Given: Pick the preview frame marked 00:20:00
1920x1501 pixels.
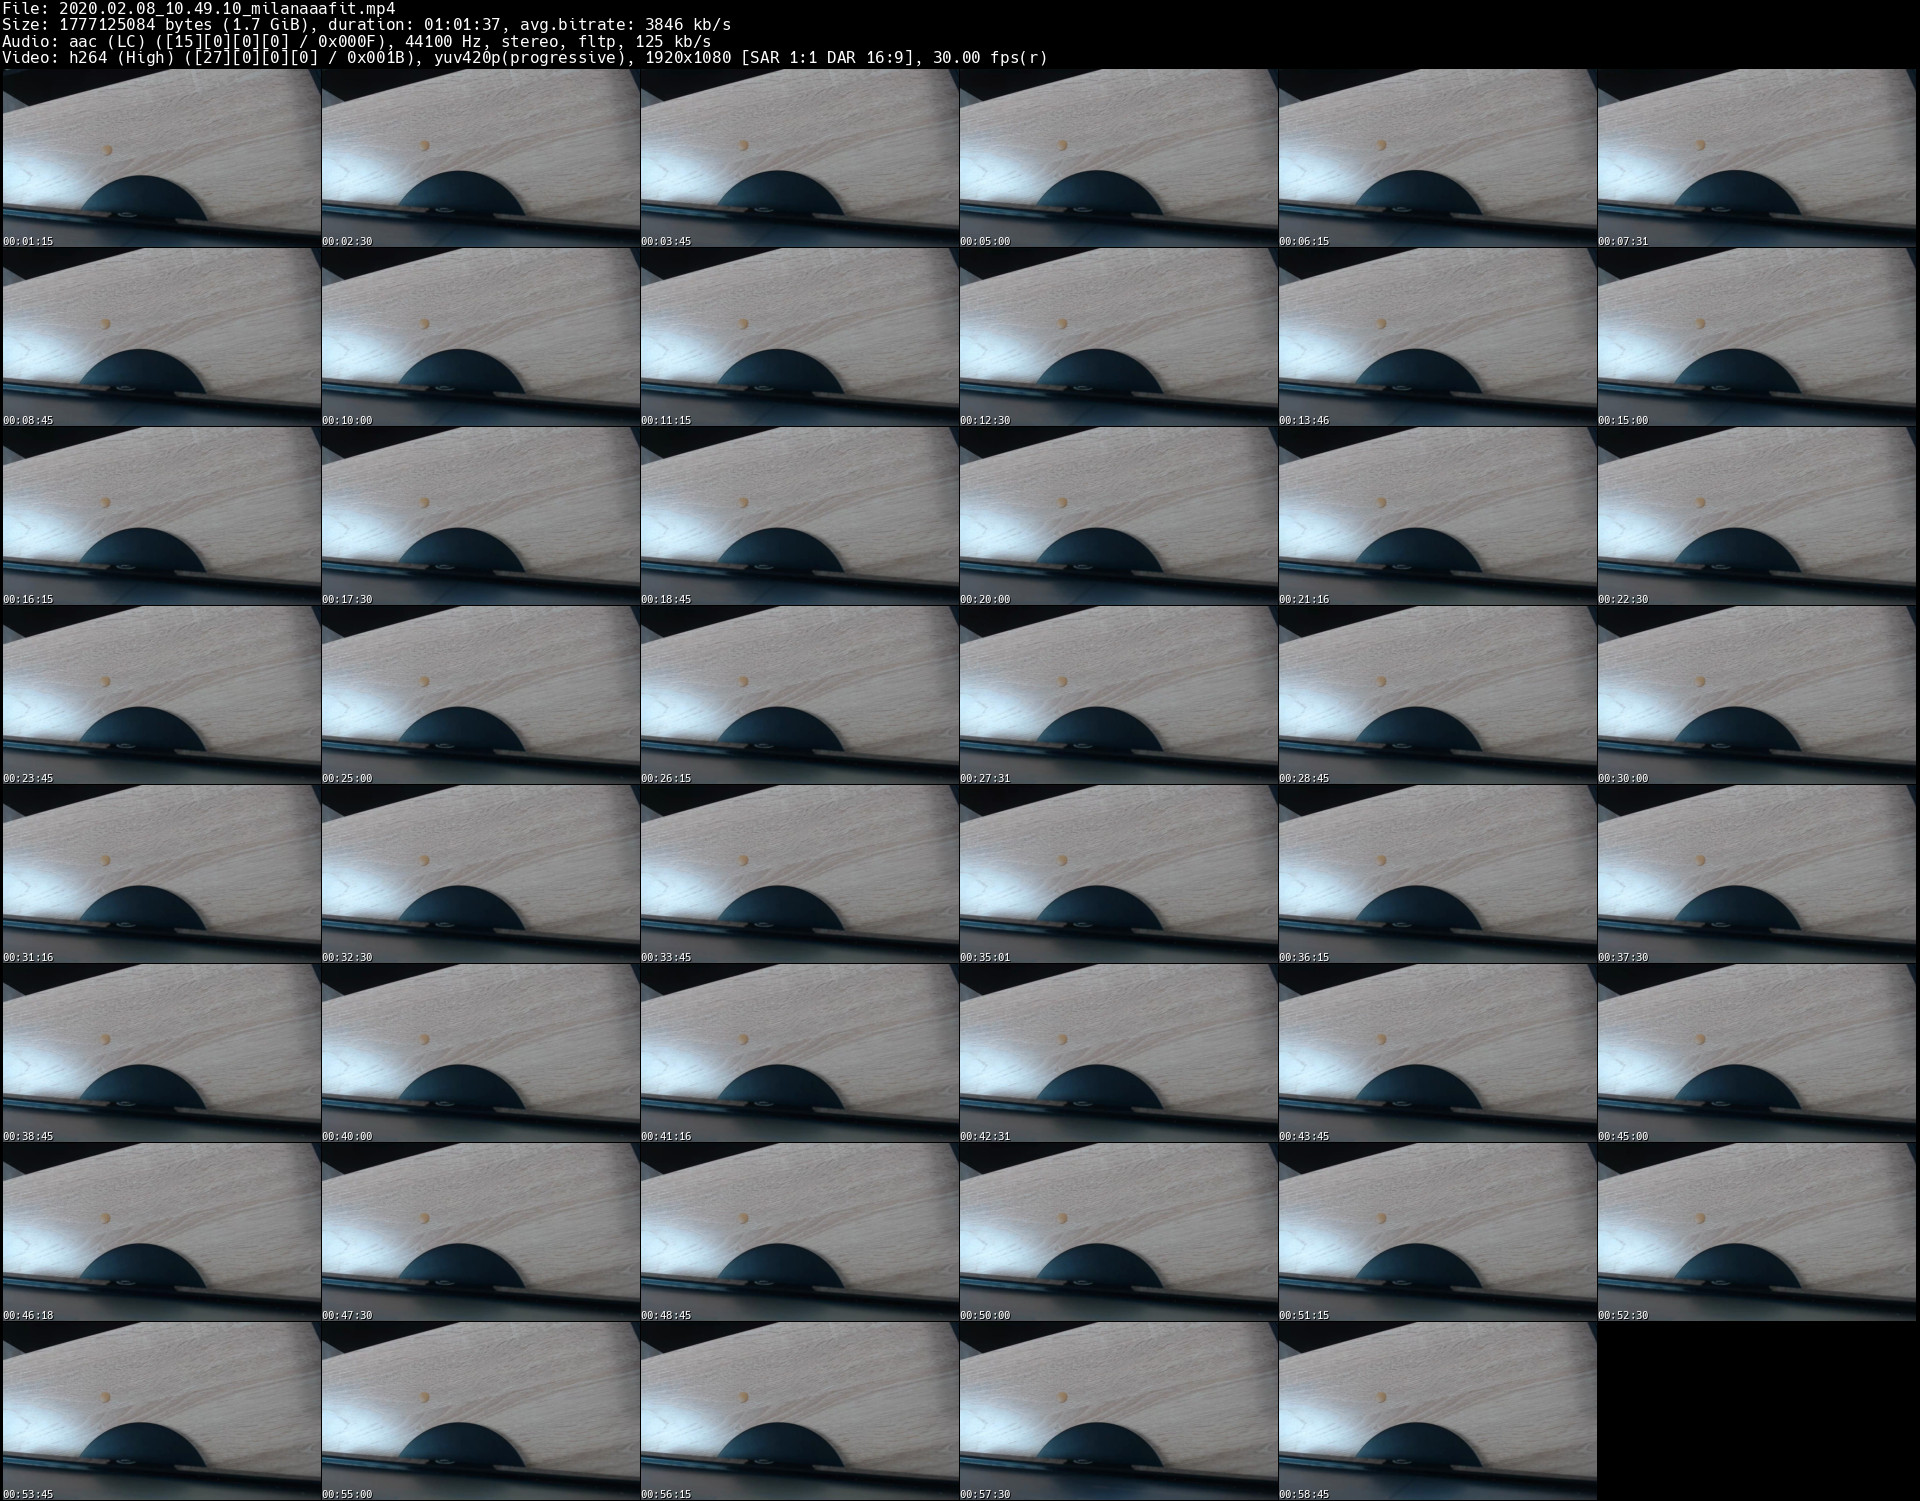Looking at the screenshot, I should [x=1118, y=516].
